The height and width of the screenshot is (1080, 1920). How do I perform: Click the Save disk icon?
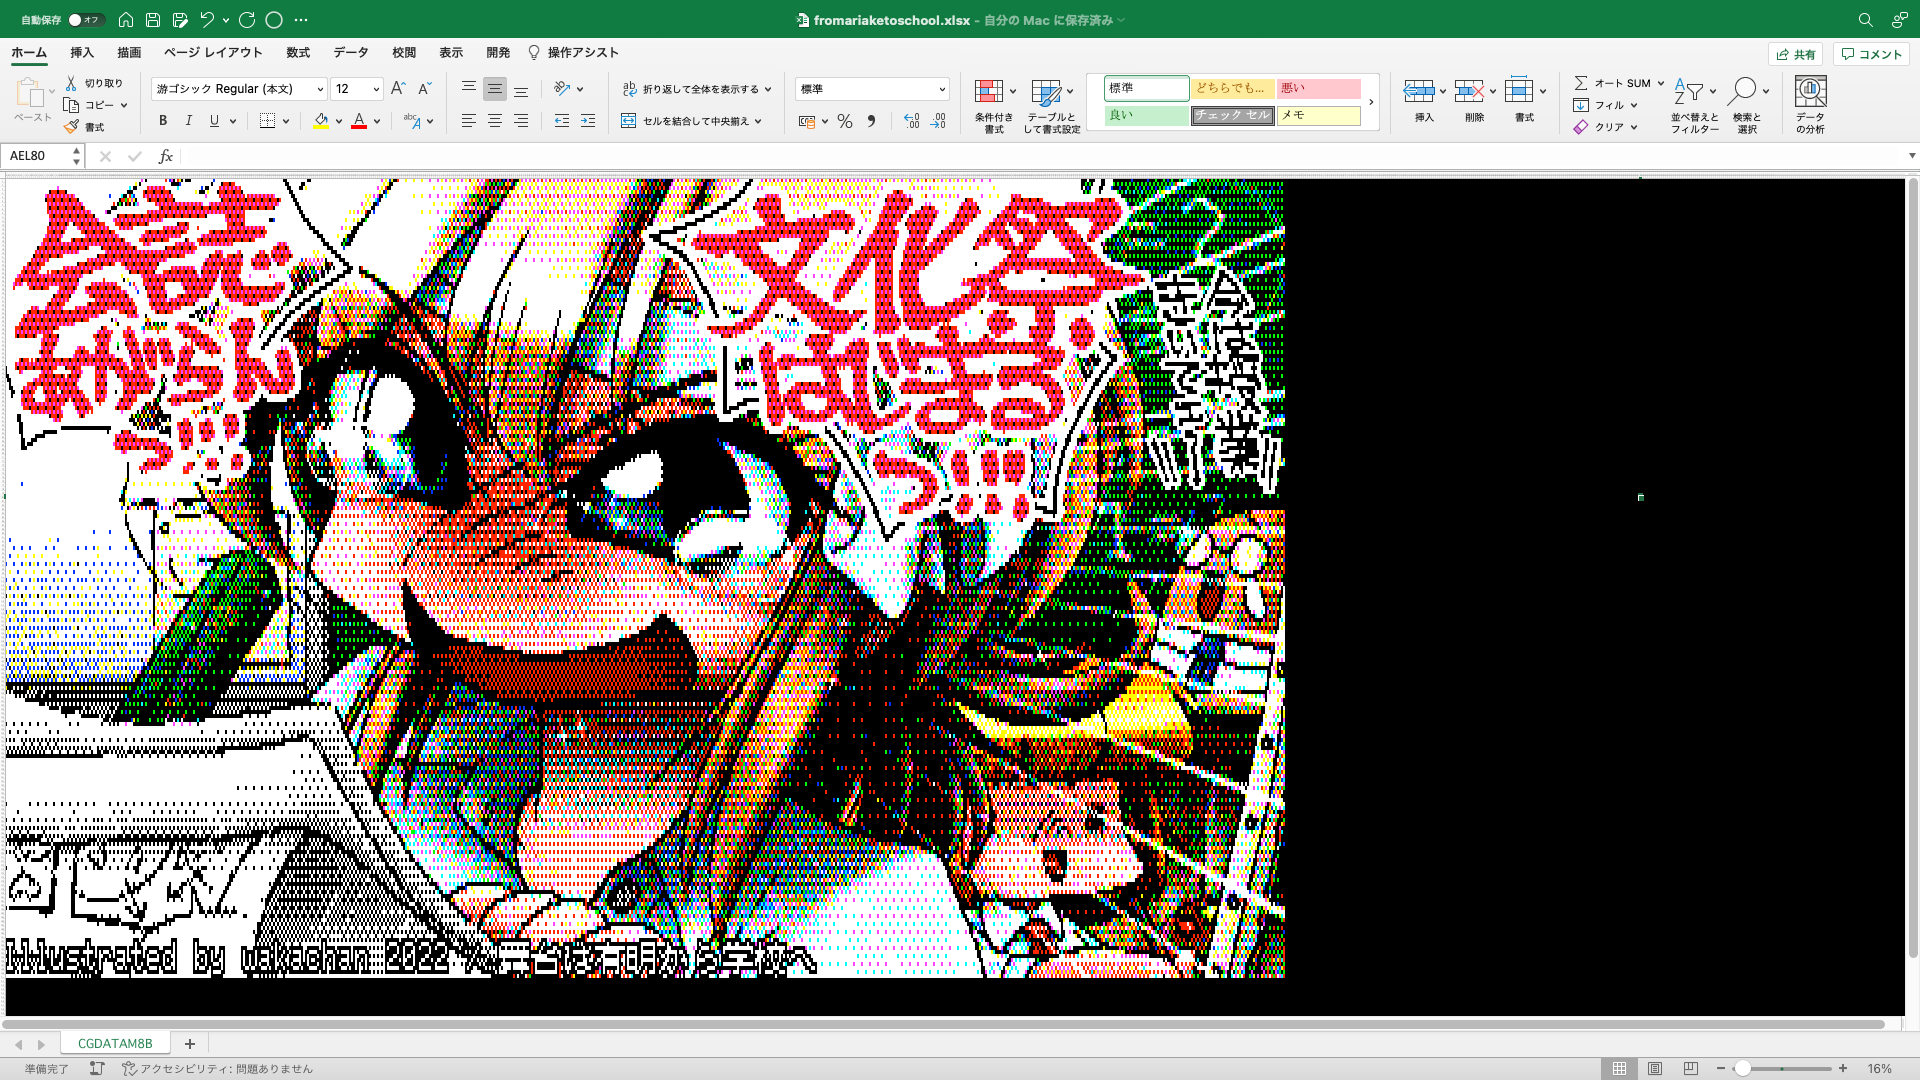pyautogui.click(x=153, y=20)
